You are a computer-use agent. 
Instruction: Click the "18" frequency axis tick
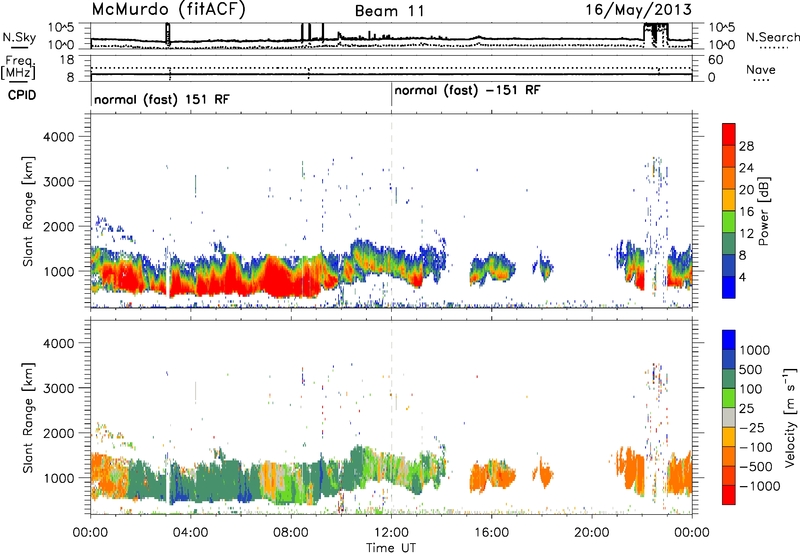tap(67, 60)
